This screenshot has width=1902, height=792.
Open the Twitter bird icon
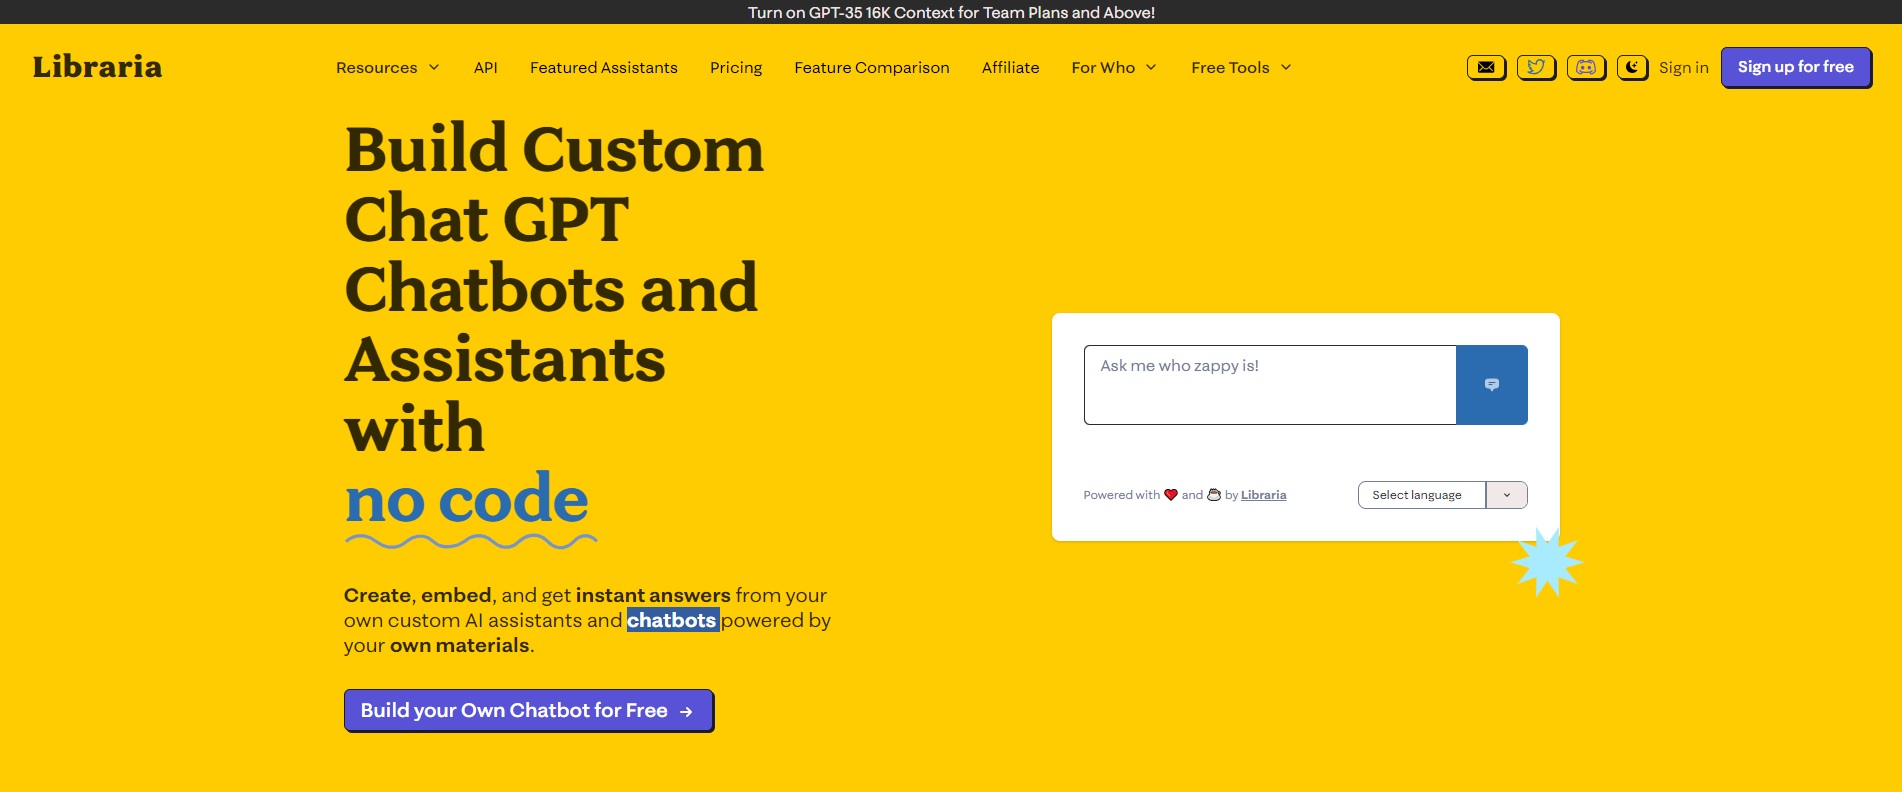tap(1536, 68)
